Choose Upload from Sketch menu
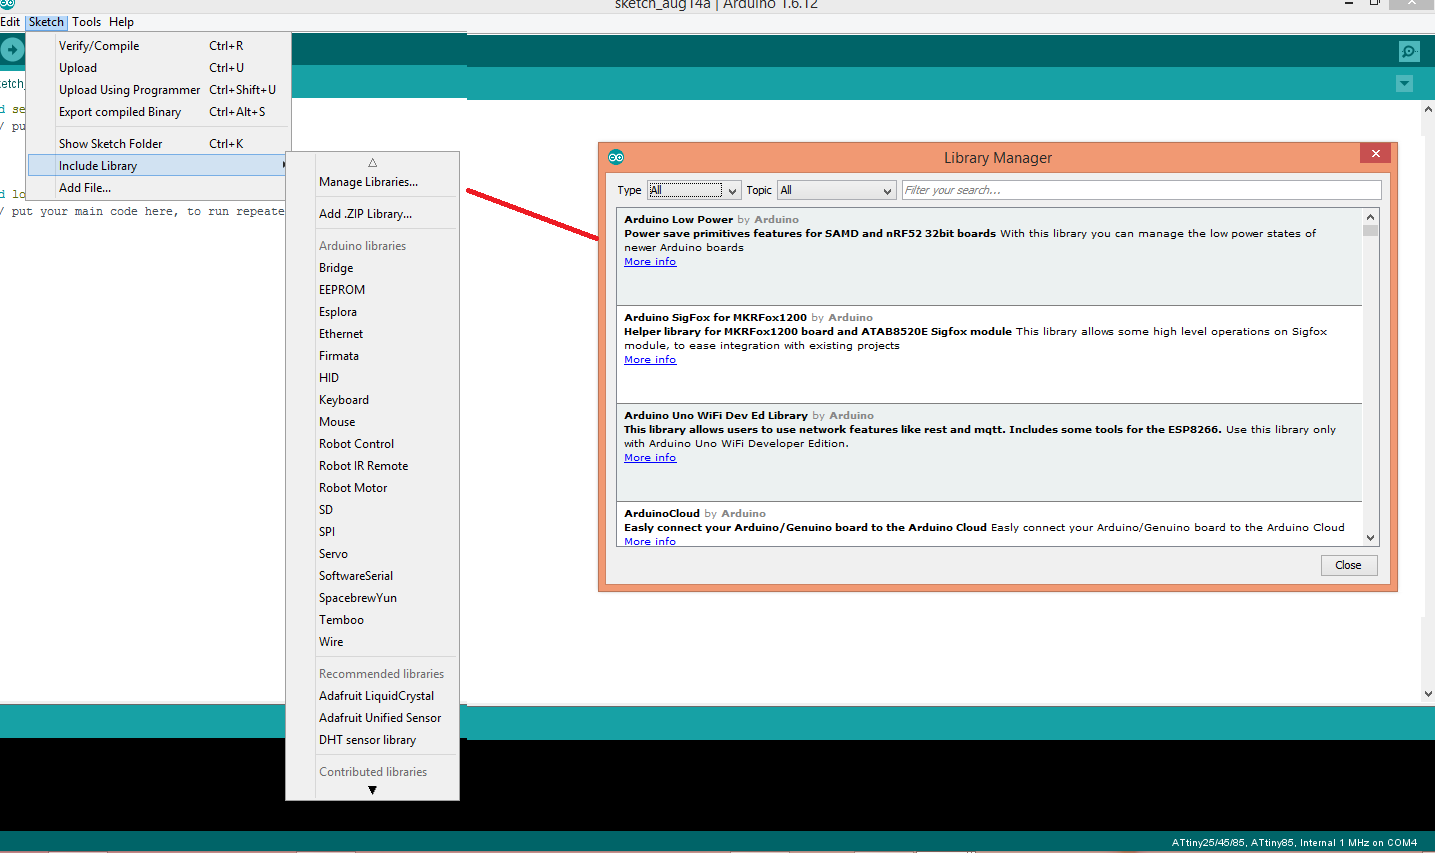1435x853 pixels. coord(159,68)
